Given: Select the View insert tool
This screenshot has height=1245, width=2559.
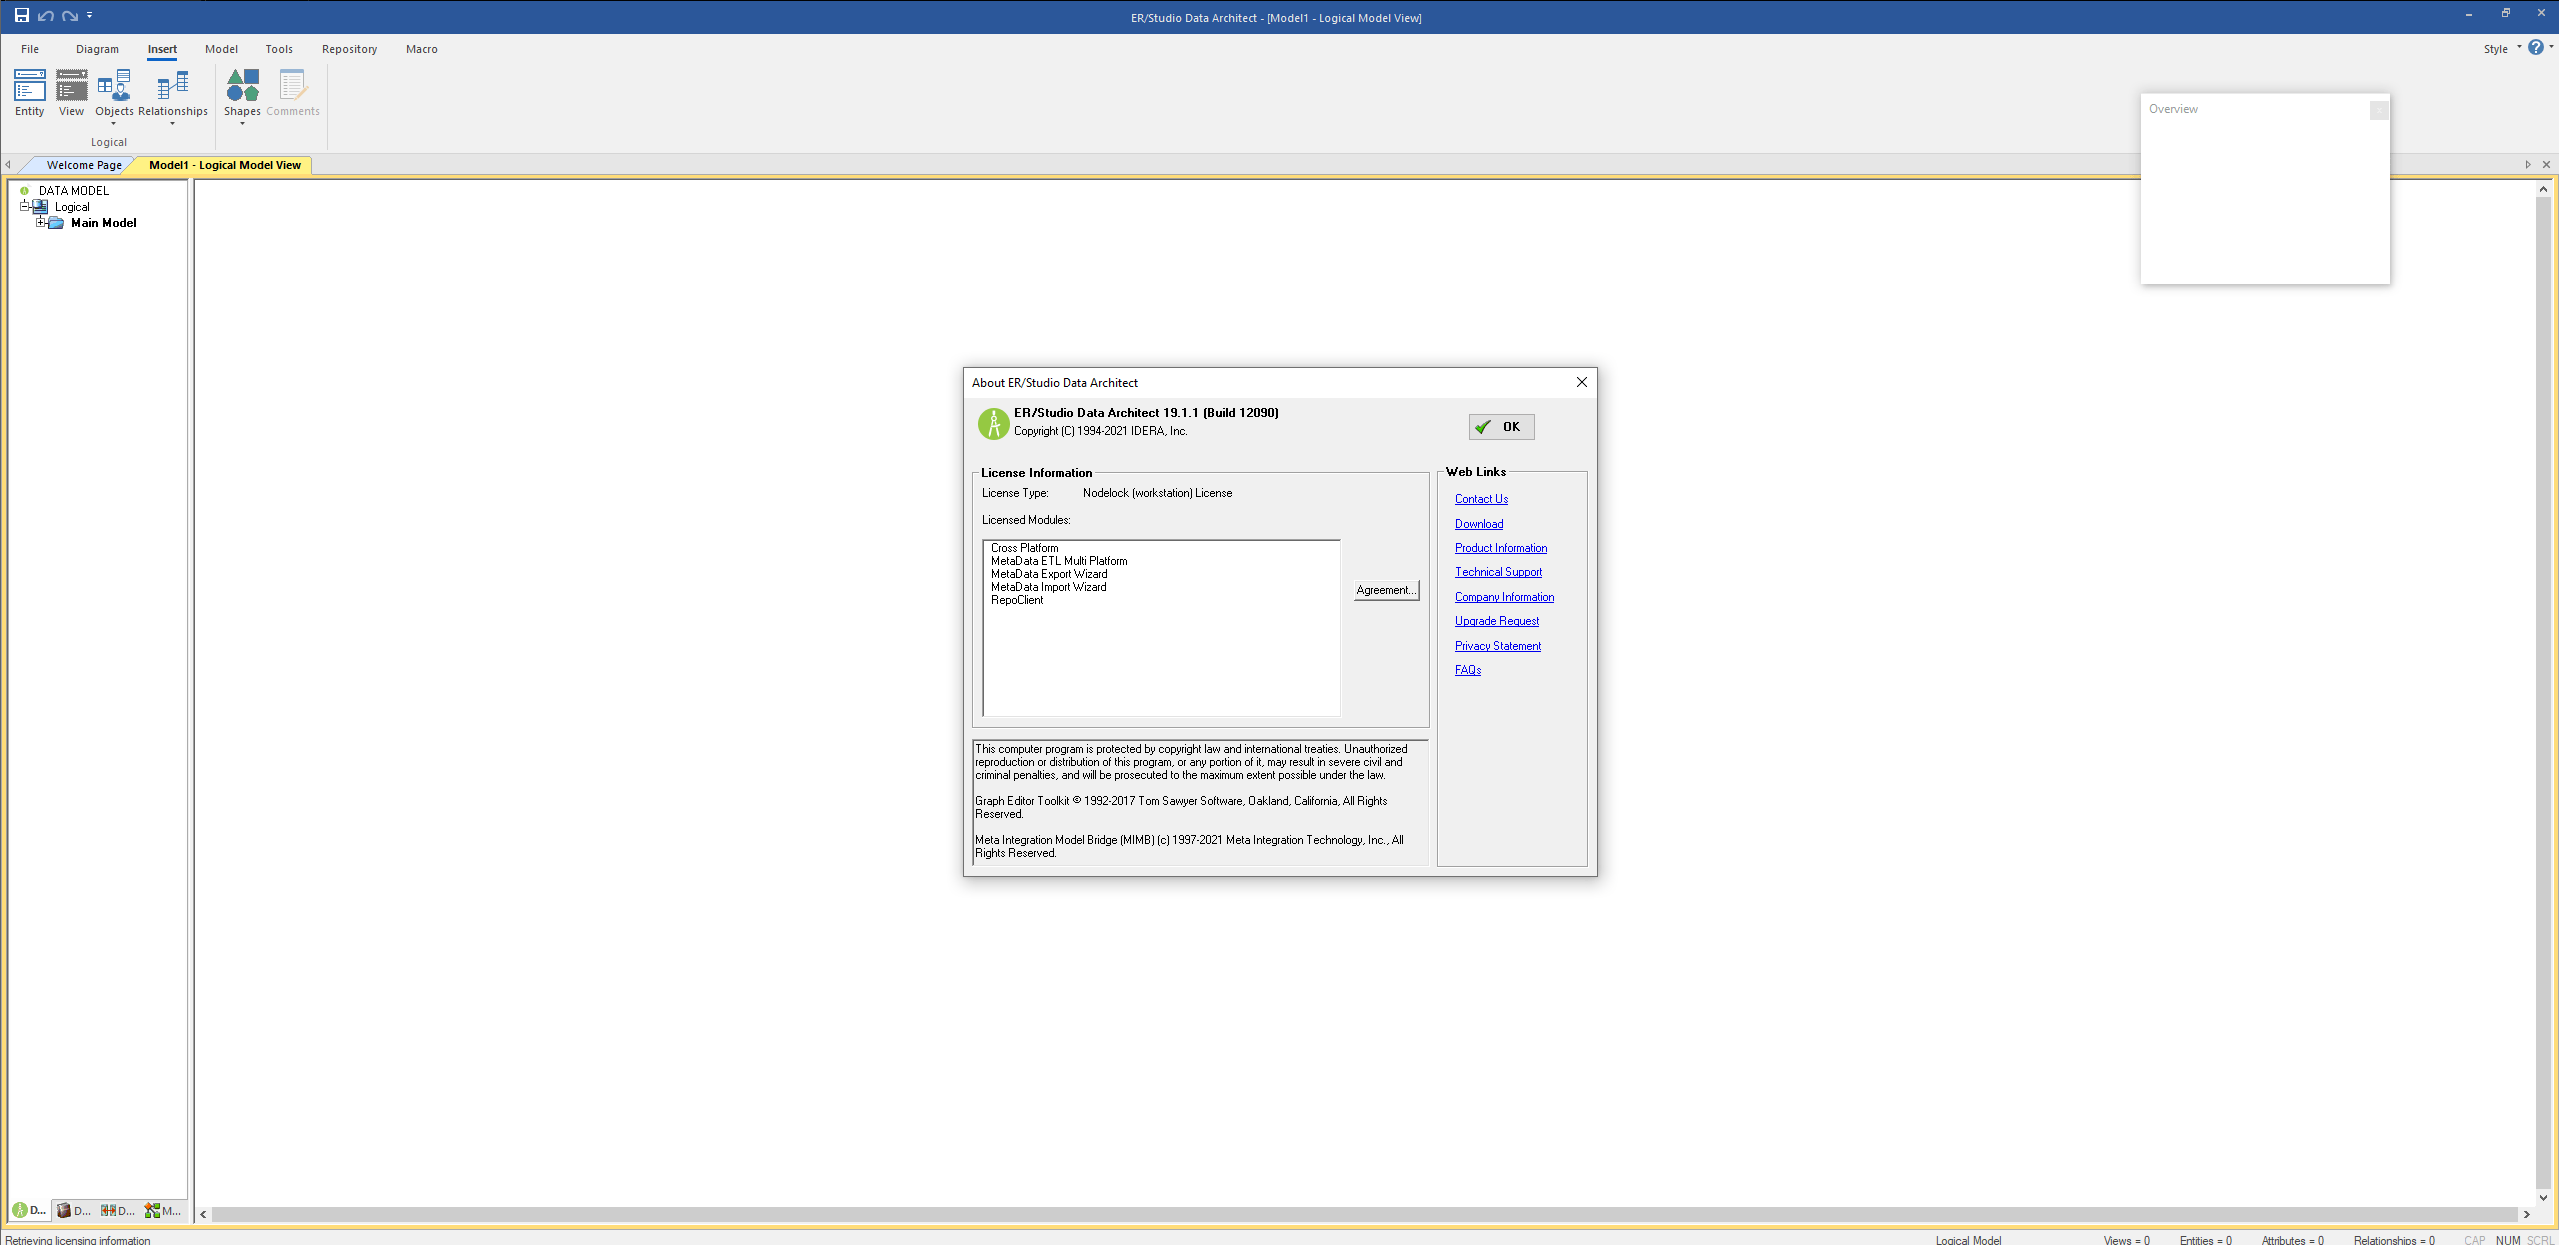Looking at the screenshot, I should pyautogui.click(x=71, y=93).
